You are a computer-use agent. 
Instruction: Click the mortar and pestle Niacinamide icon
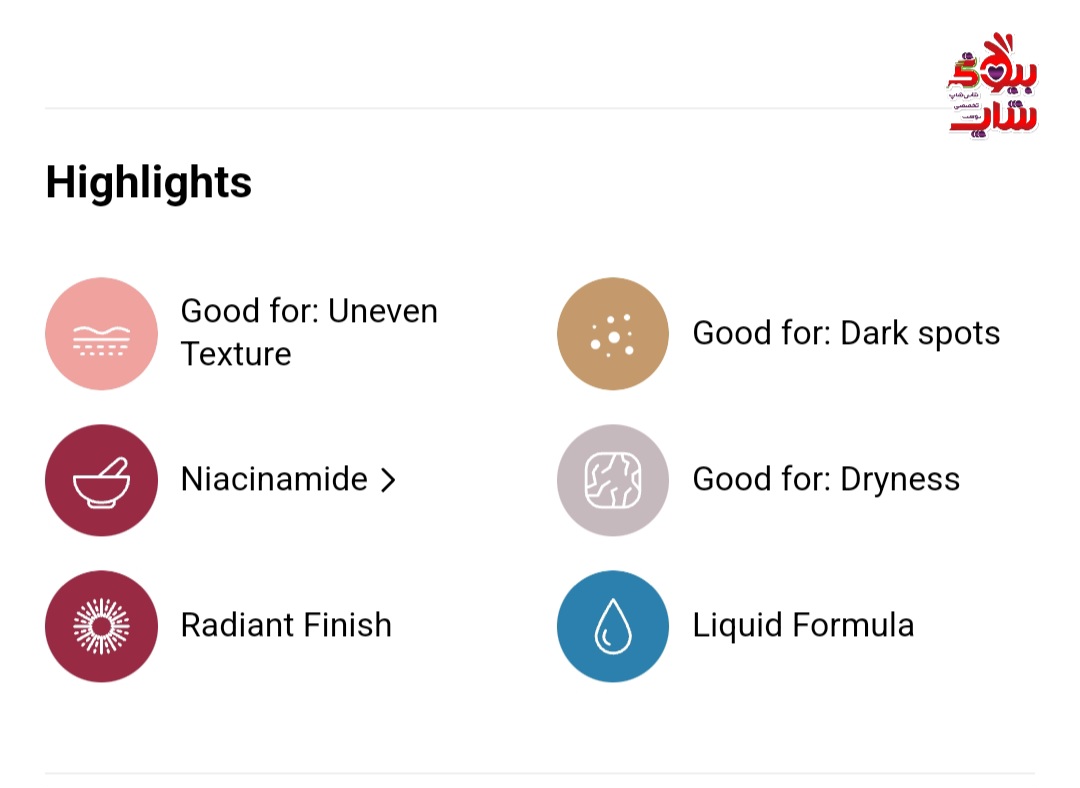(x=101, y=480)
